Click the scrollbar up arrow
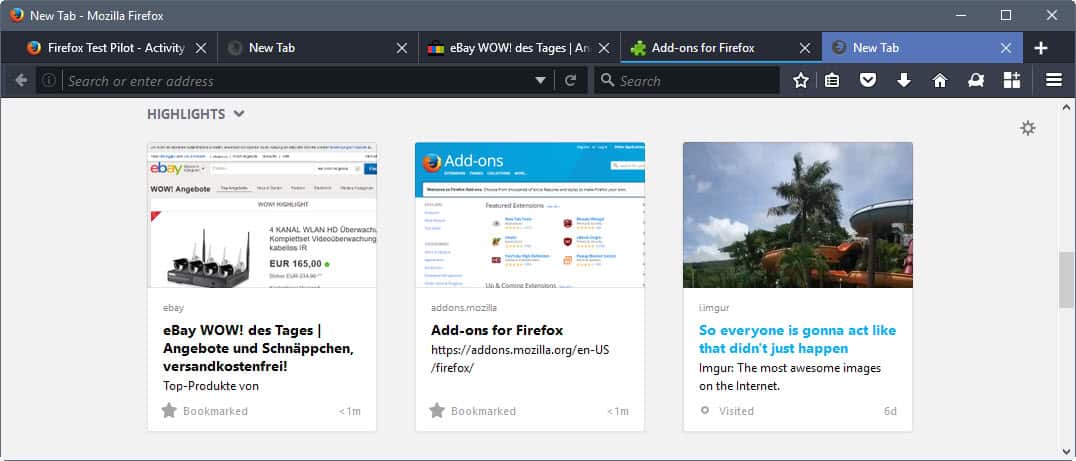The width and height of the screenshot is (1076, 461). click(x=1066, y=108)
